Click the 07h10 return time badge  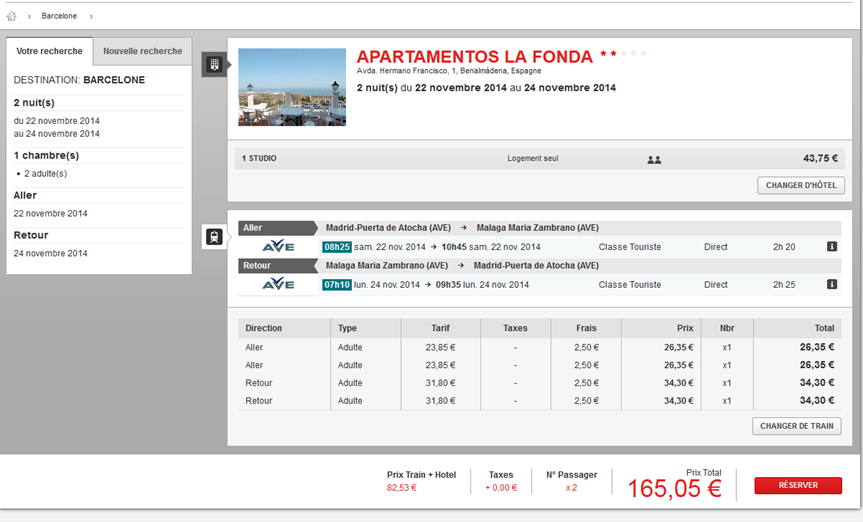(x=336, y=285)
